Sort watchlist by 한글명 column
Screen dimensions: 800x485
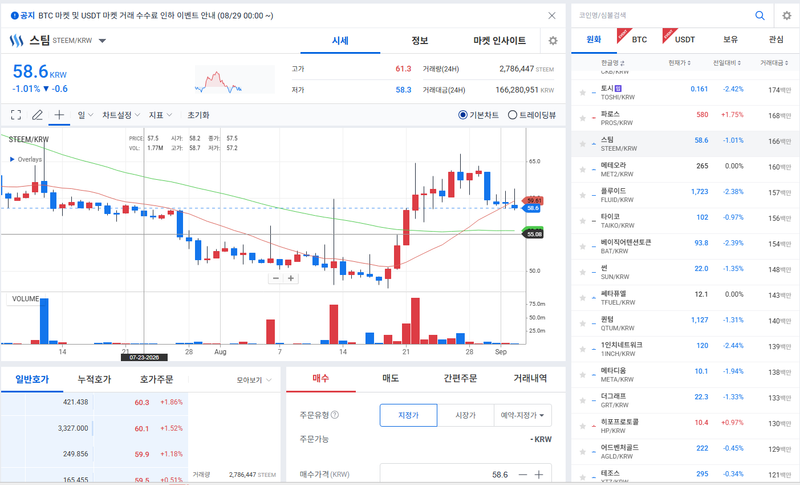613,63
